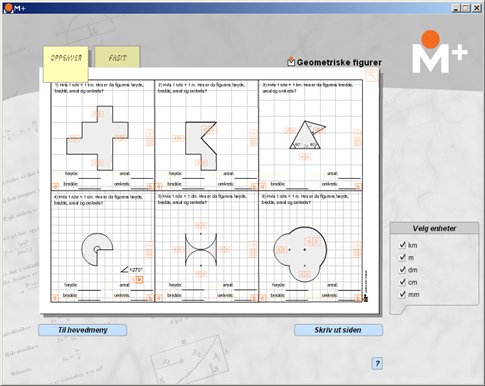The width and height of the screenshot is (485, 386).
Task: Open help with the question mark button
Action: click(377, 363)
